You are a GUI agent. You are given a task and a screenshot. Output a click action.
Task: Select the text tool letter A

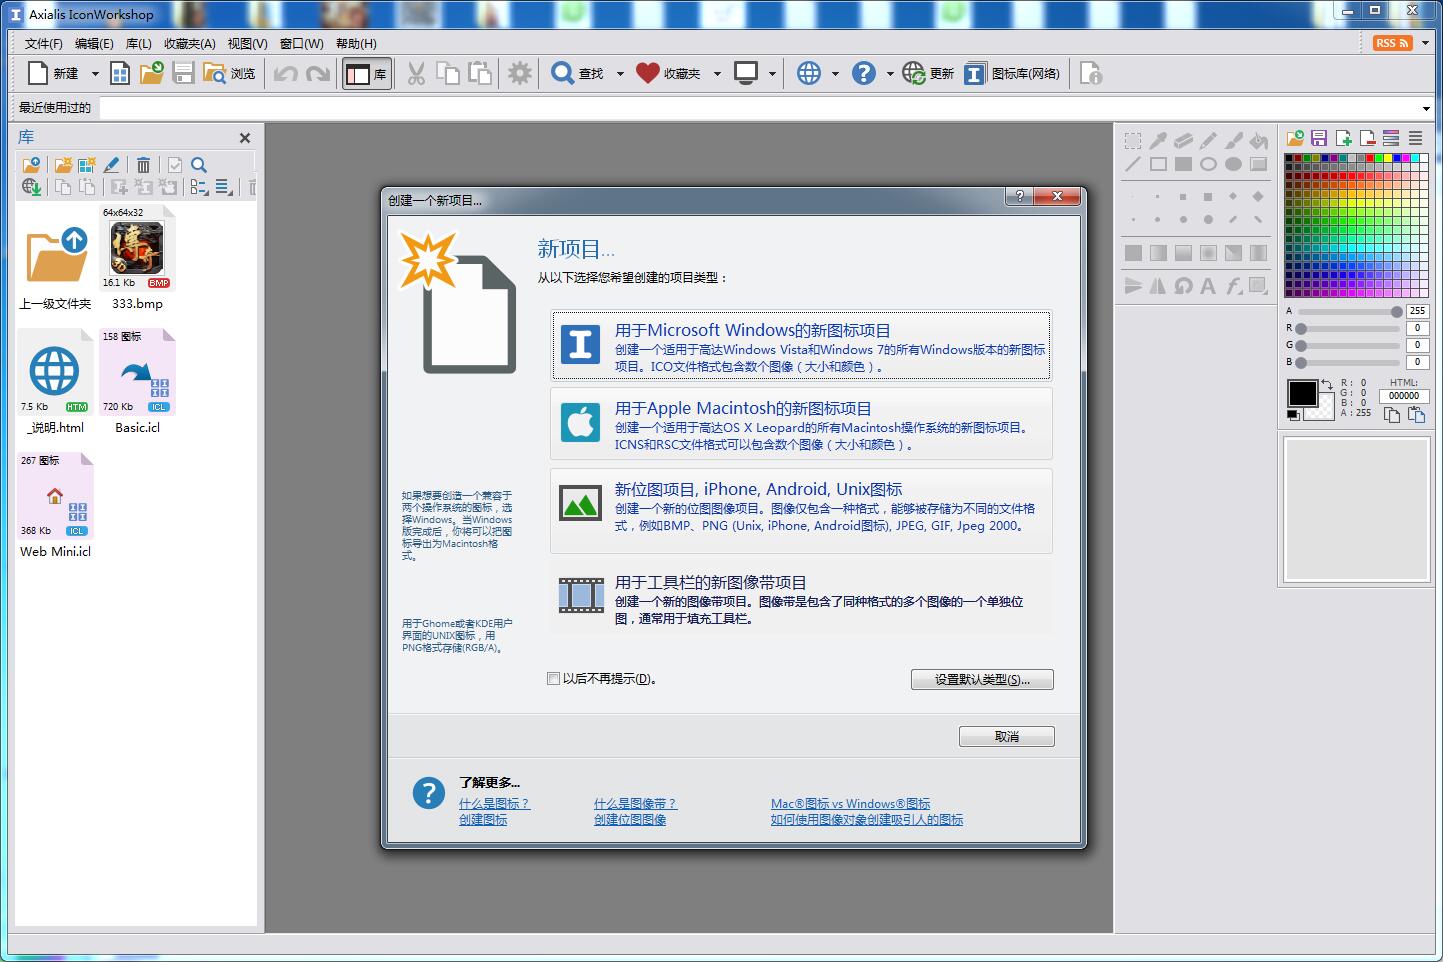tap(1208, 287)
